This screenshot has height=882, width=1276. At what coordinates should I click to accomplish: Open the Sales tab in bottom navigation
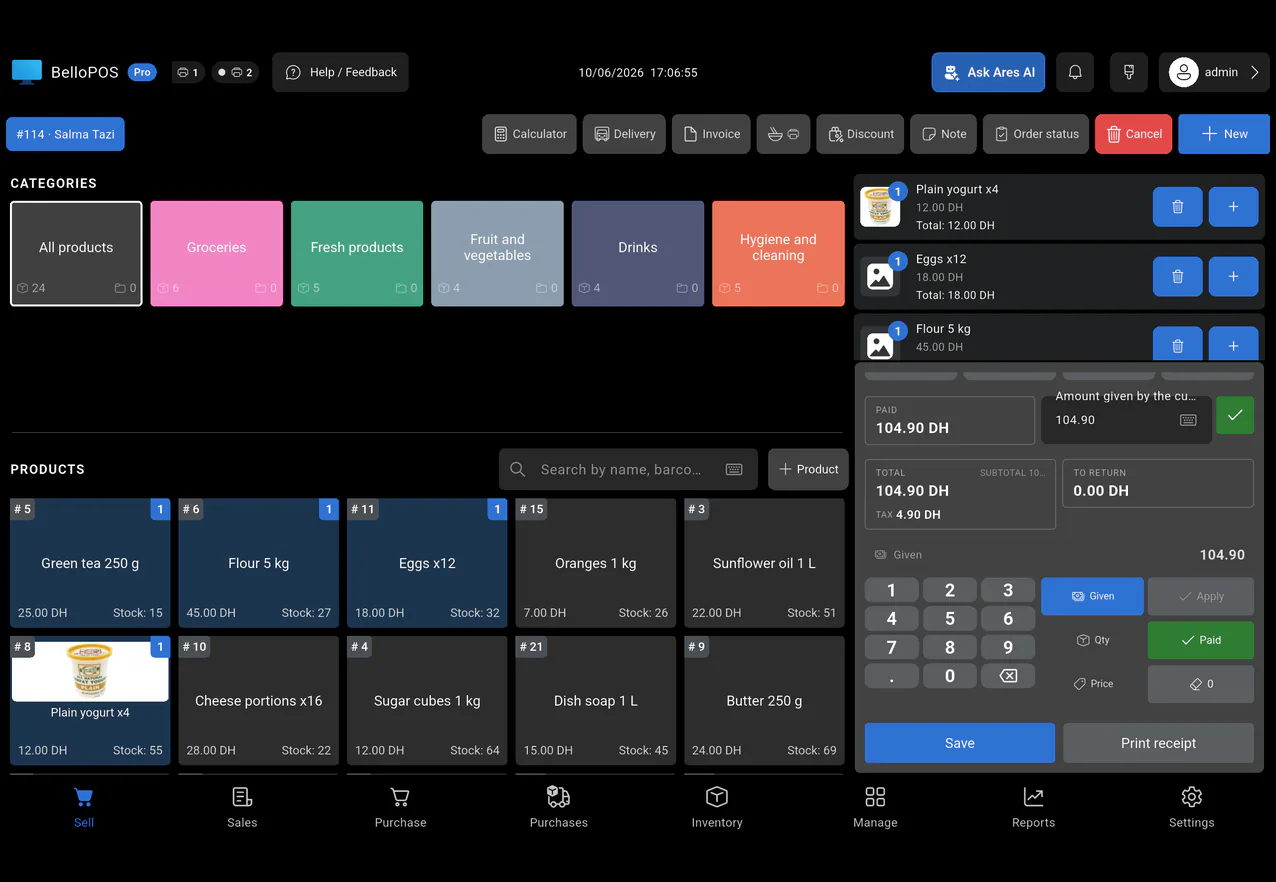tap(242, 807)
